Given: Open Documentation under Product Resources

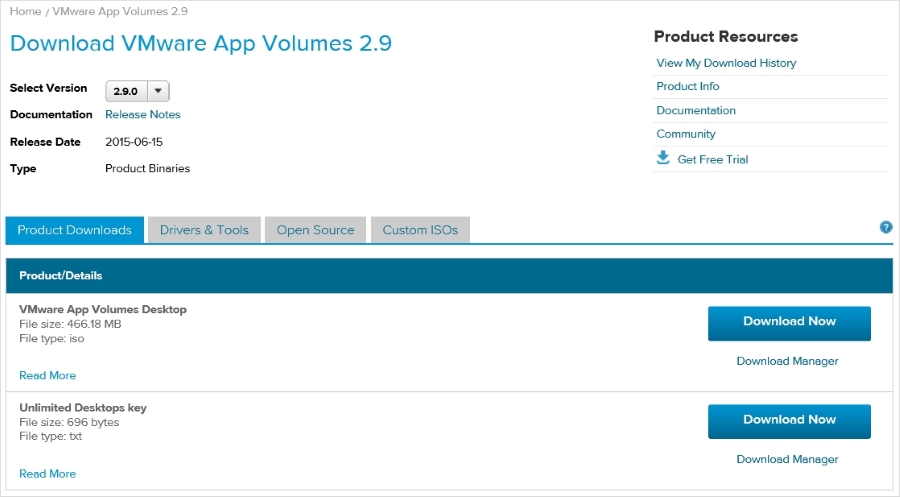Looking at the screenshot, I should point(696,110).
